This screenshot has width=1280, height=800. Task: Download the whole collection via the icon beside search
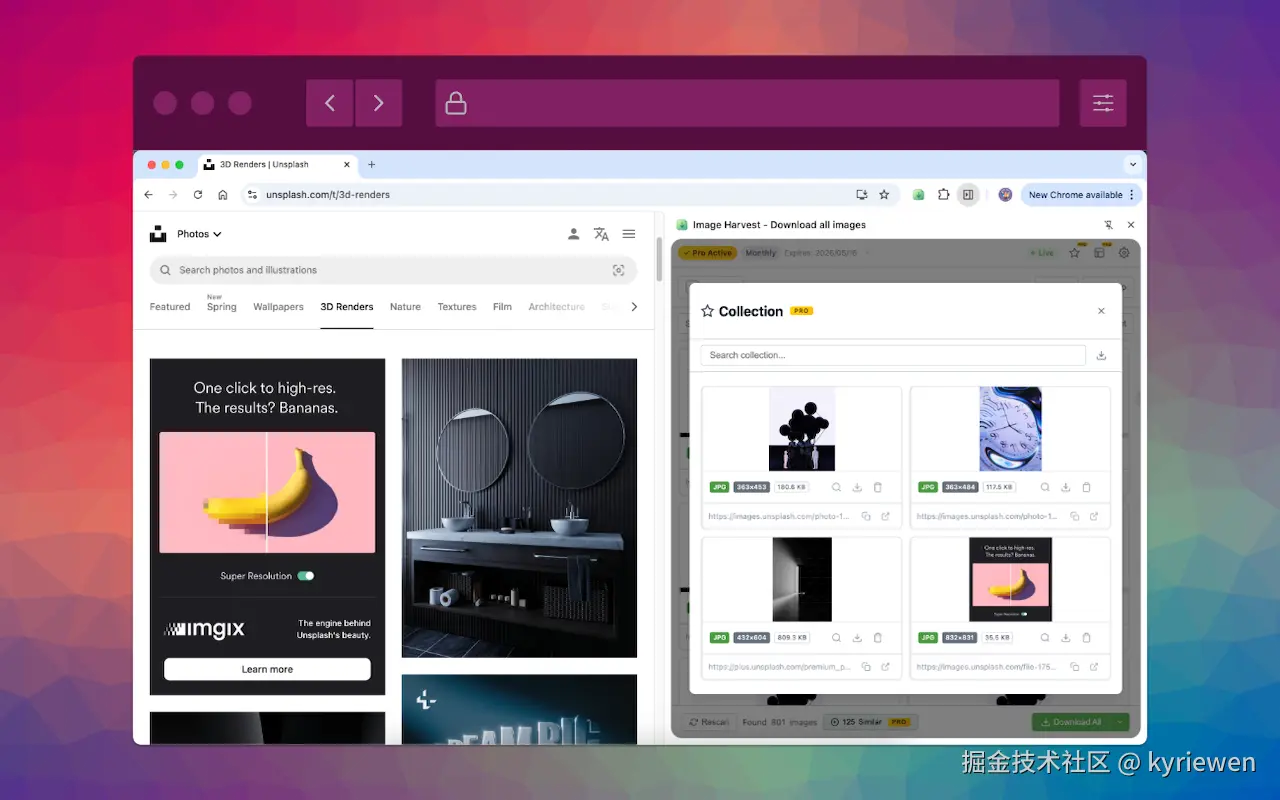(1101, 355)
